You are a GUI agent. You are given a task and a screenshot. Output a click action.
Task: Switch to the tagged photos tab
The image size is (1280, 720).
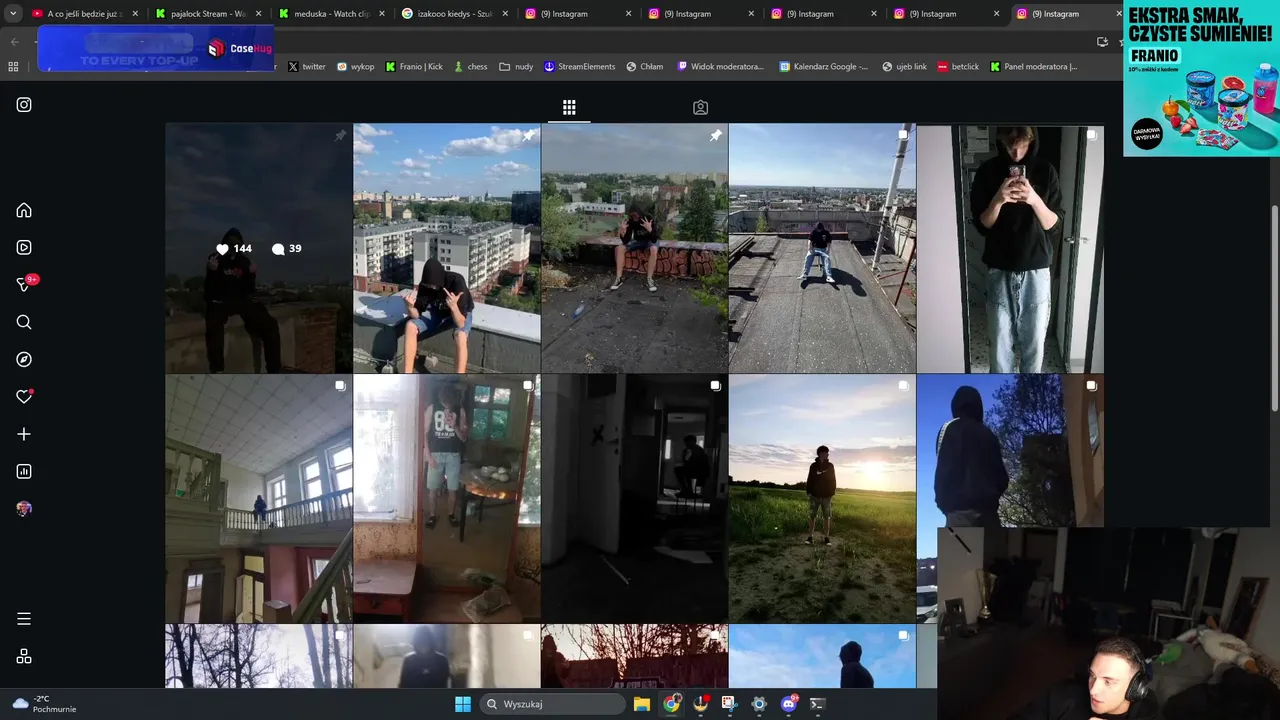(700, 107)
